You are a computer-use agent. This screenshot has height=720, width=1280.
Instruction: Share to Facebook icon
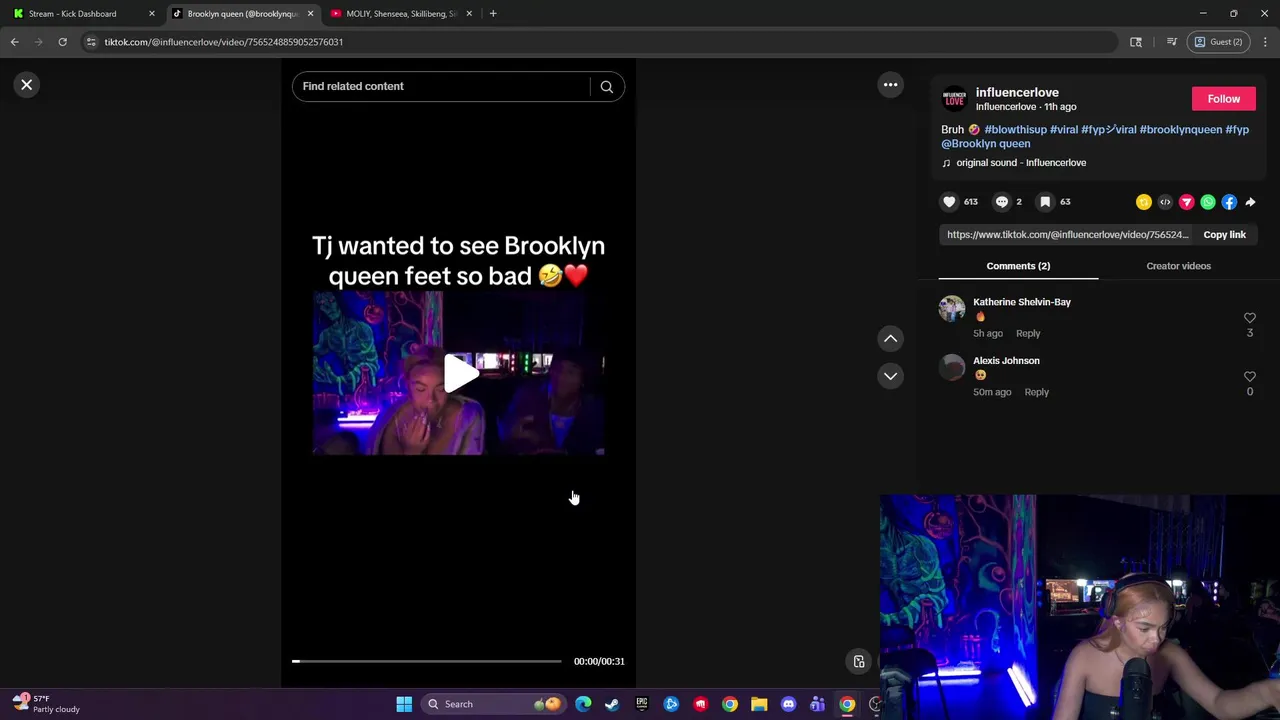[1229, 202]
